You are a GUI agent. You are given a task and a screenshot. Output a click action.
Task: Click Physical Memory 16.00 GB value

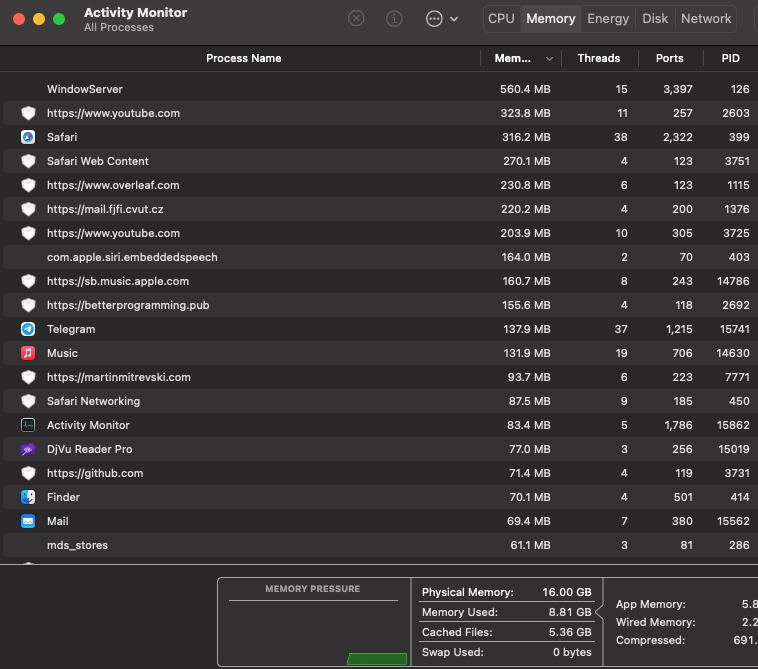pyautogui.click(x=567, y=592)
